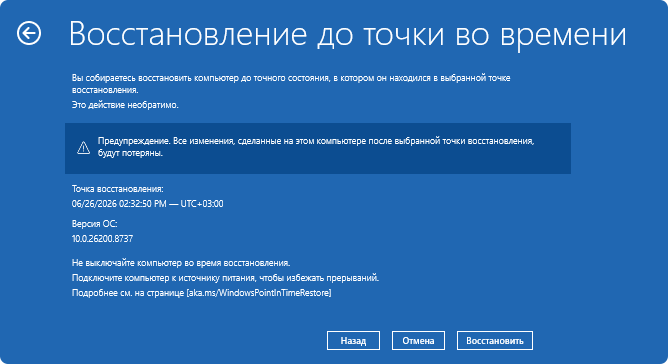The width and height of the screenshot is (668, 364).
Task: Click the text "Это действие необратимо."
Action: click(125, 105)
